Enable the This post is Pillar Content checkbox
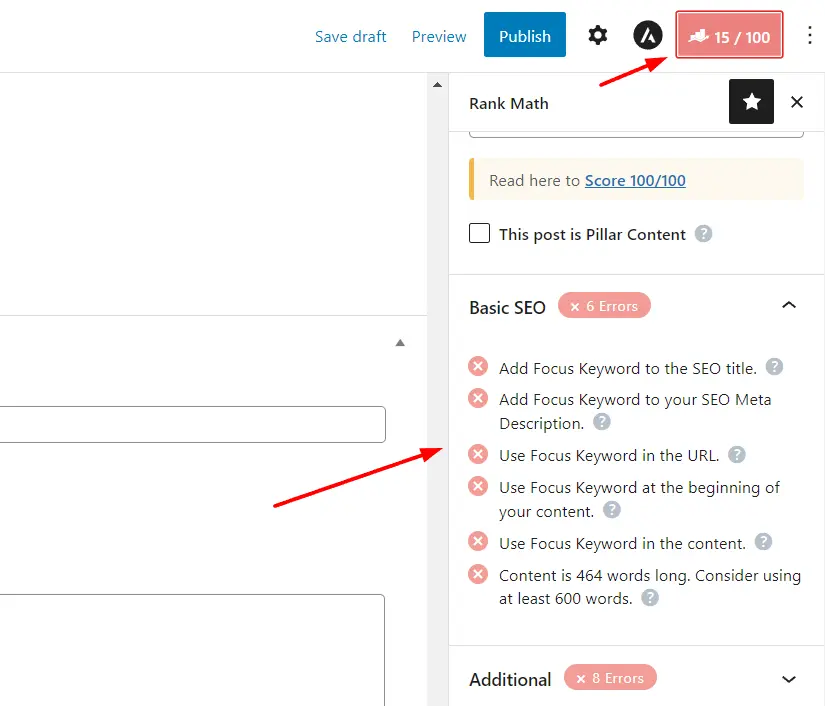The width and height of the screenshot is (825, 706). coord(479,233)
